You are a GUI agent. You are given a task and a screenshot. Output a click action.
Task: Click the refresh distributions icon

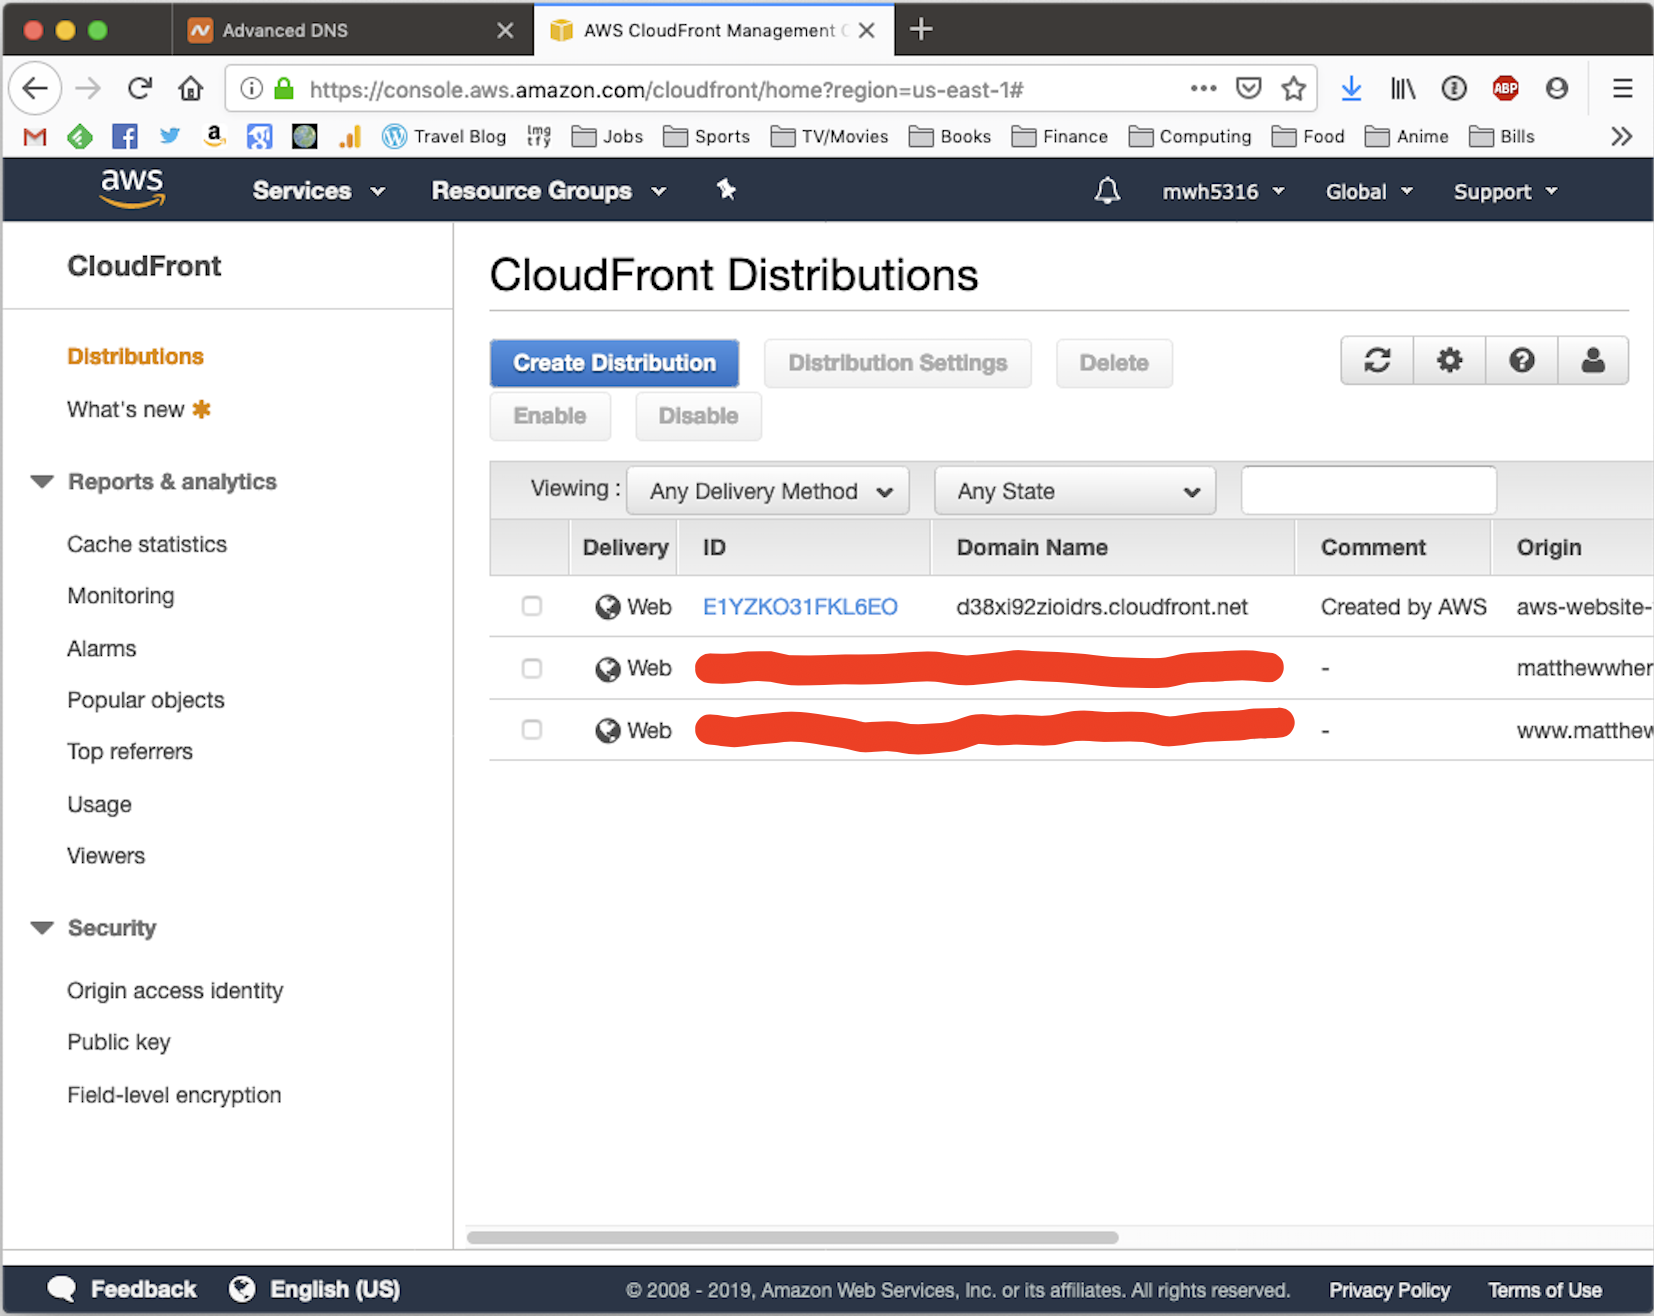1377,361
